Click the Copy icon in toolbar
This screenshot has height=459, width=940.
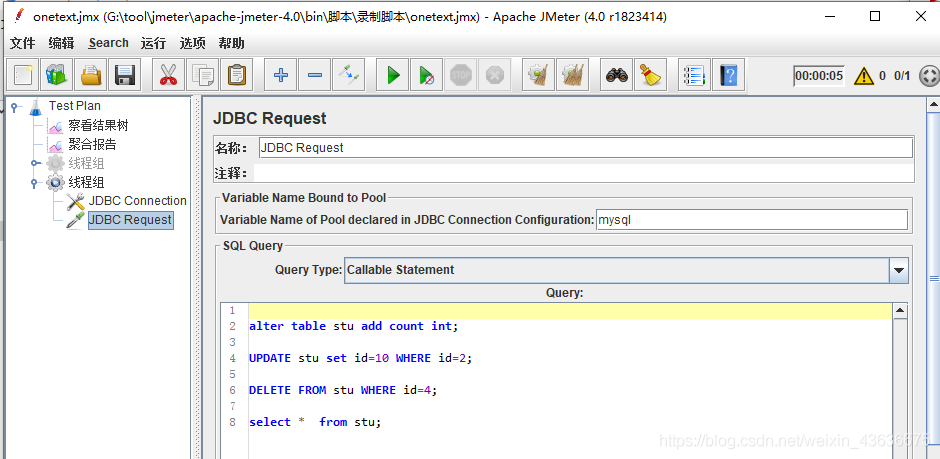click(203, 76)
